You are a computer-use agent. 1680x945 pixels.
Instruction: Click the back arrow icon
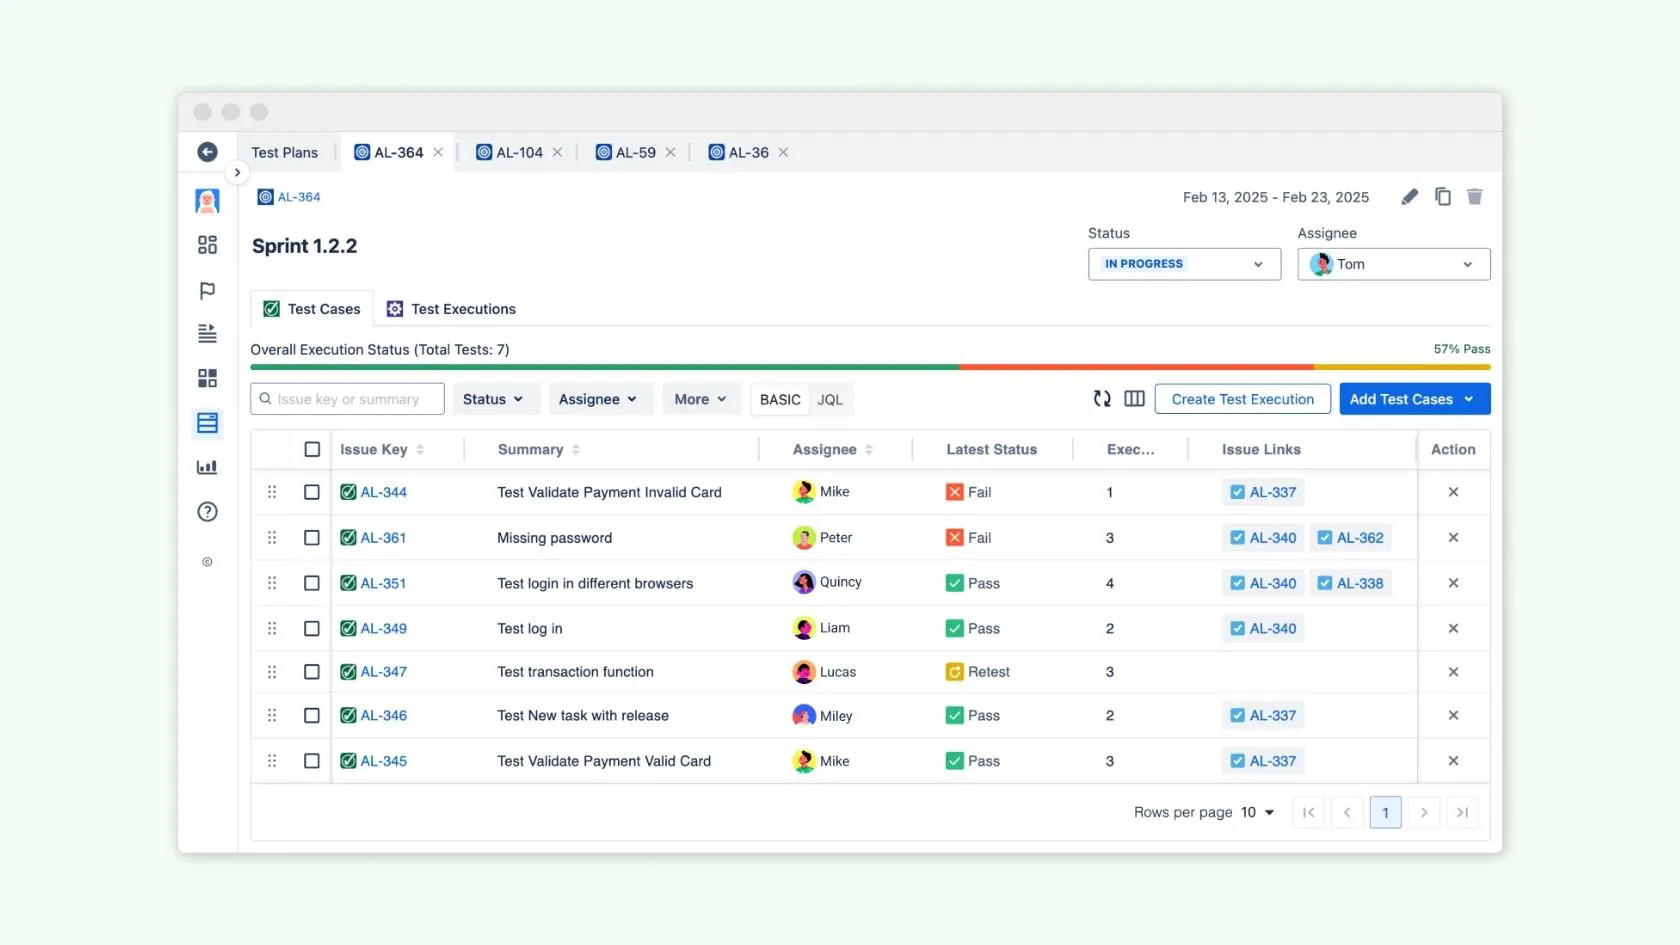[x=207, y=152]
